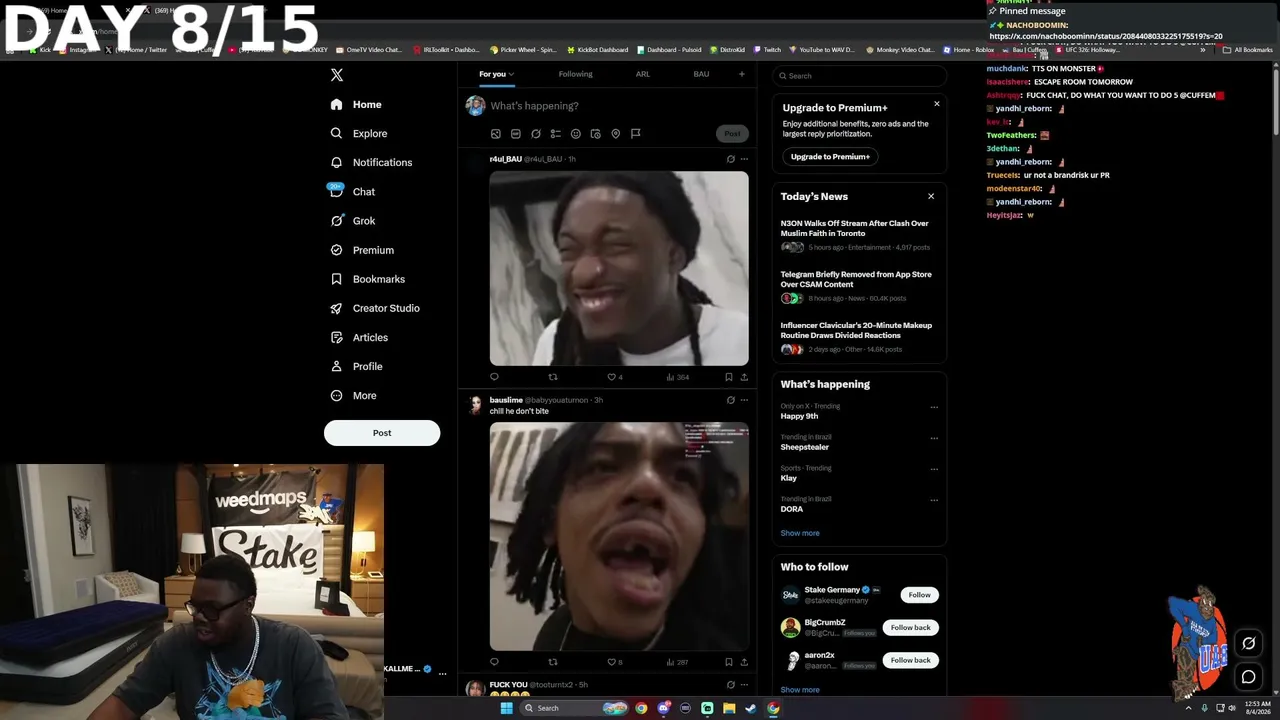Viewport: 1280px width, 720px height.
Task: Open the Windows Start menu
Action: [506, 708]
